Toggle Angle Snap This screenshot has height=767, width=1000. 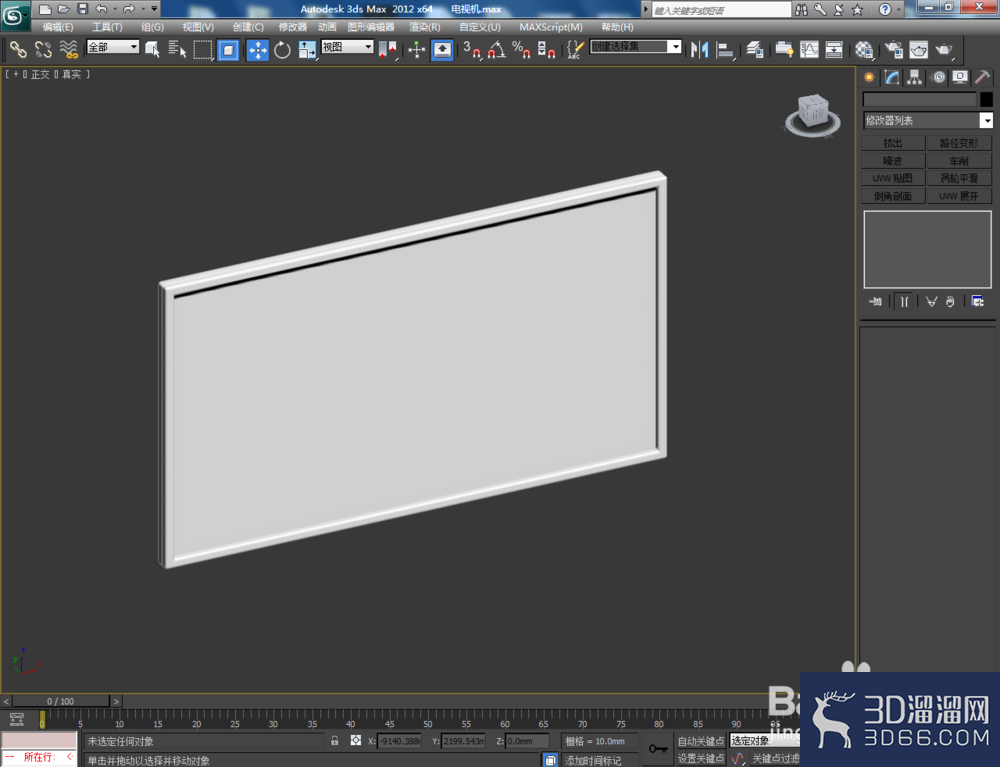(496, 50)
